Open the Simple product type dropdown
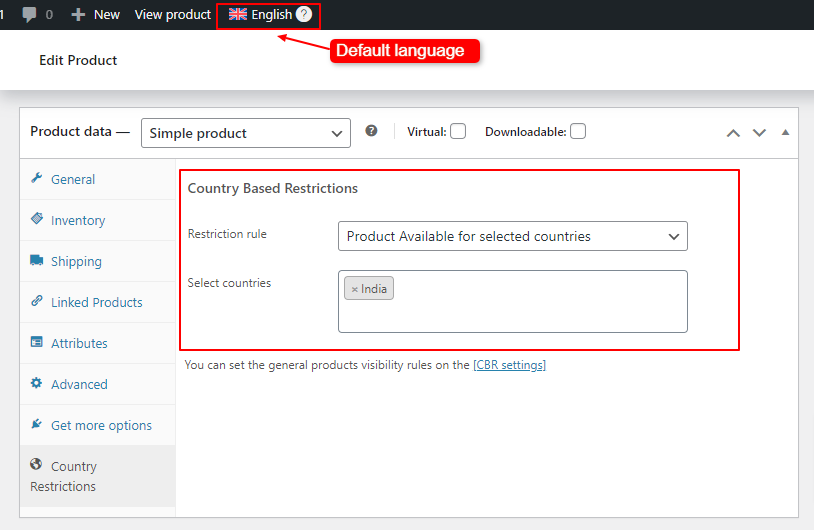 [245, 133]
